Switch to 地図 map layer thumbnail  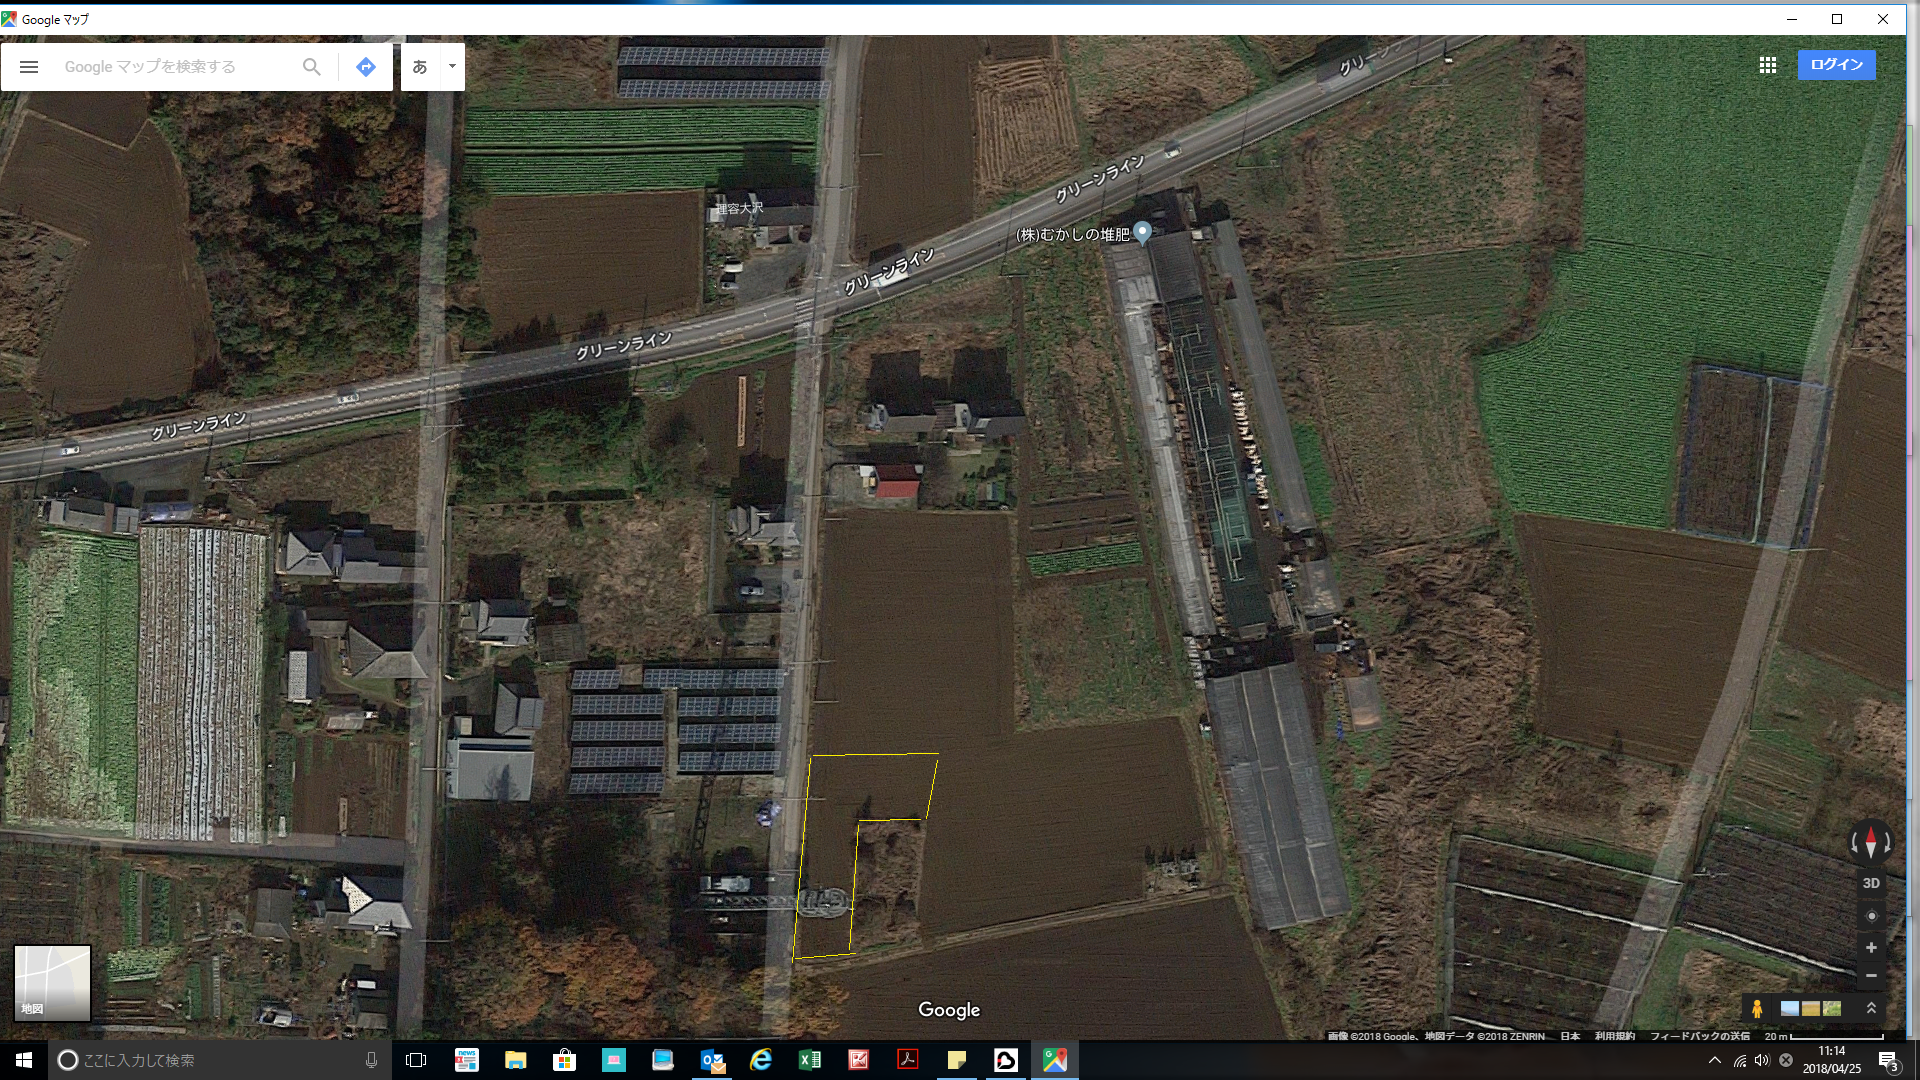[52, 983]
